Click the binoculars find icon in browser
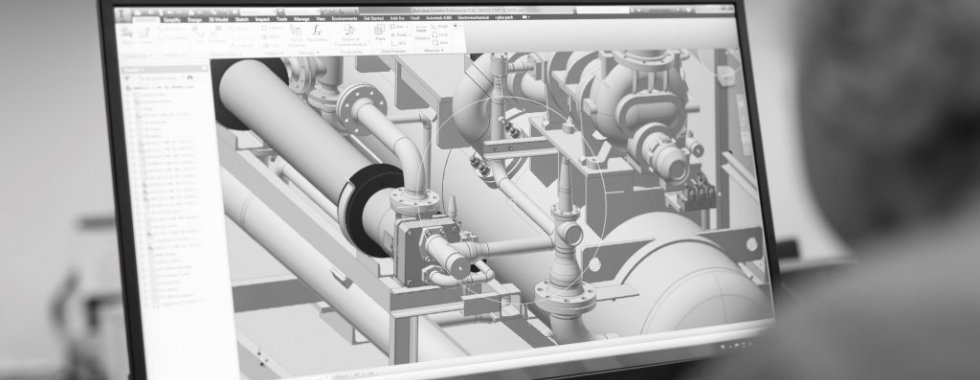This screenshot has width=980, height=380. coord(189,78)
